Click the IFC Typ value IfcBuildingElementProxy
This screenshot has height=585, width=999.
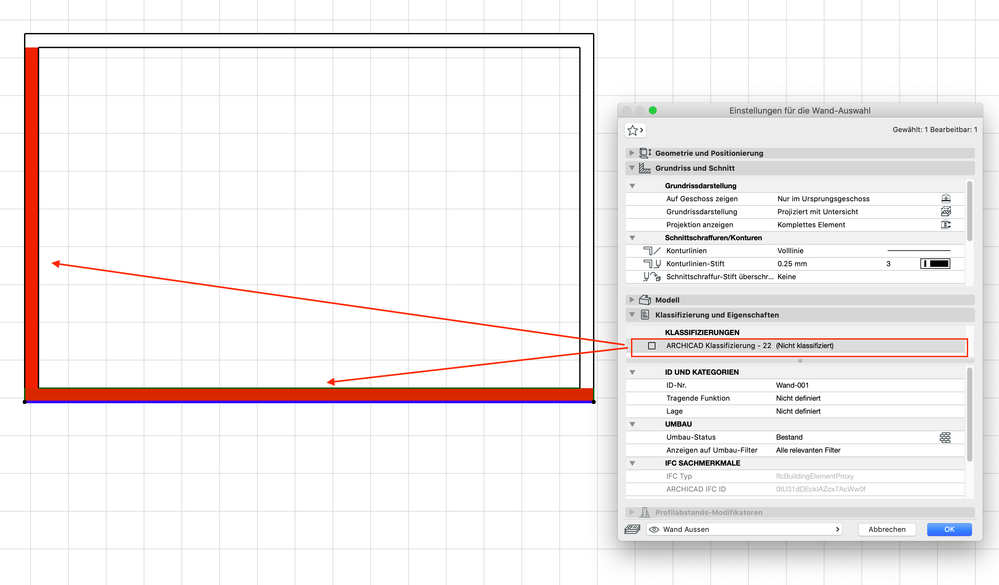(x=815, y=477)
